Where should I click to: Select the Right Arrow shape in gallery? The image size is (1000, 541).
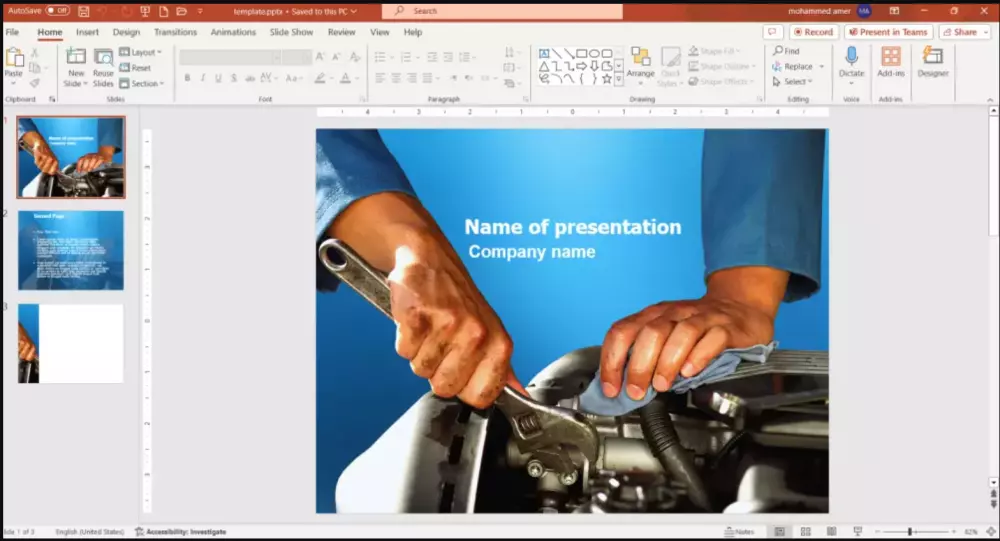pos(582,66)
